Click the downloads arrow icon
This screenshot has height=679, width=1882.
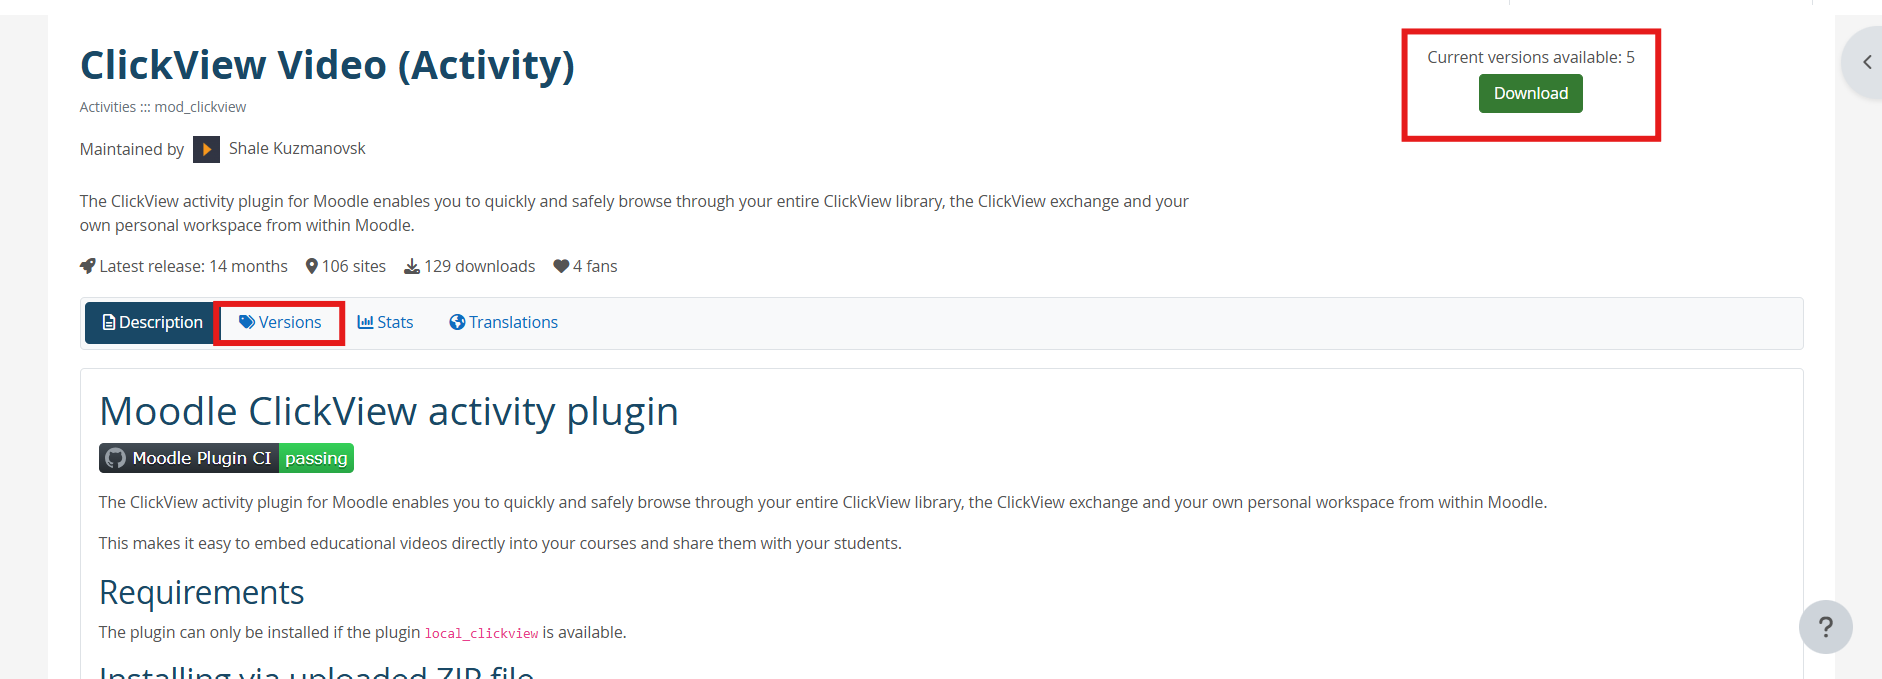tap(412, 266)
